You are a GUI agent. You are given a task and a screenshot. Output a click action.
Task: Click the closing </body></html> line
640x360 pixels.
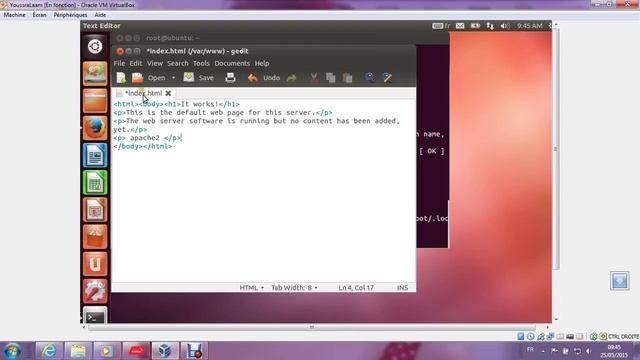pos(143,146)
